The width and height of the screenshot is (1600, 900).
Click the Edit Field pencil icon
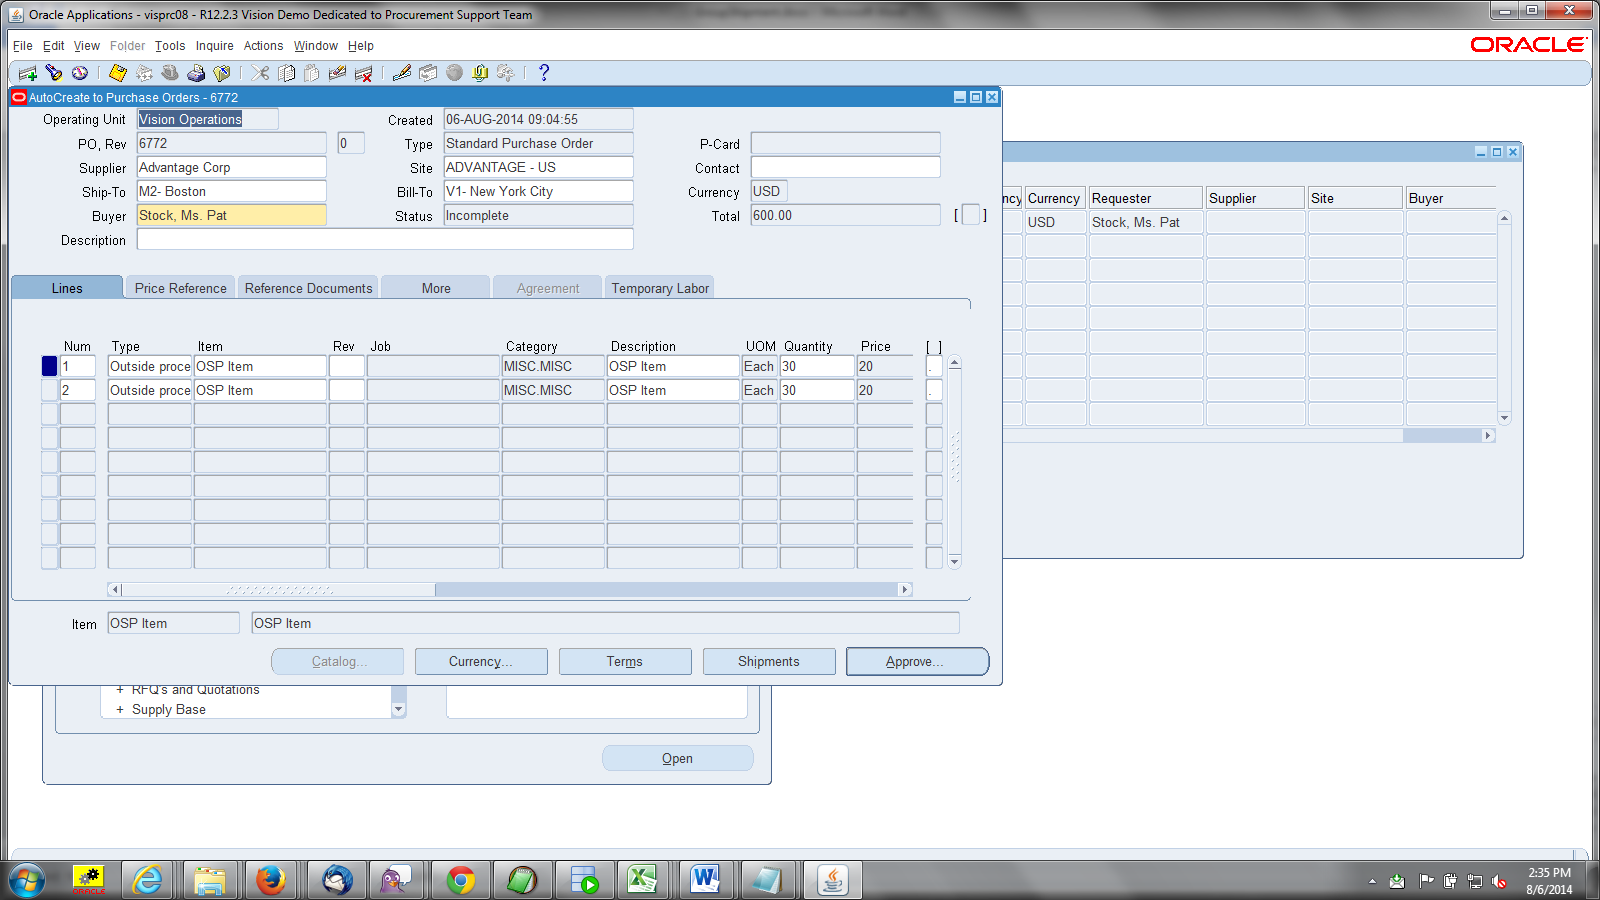coord(402,73)
